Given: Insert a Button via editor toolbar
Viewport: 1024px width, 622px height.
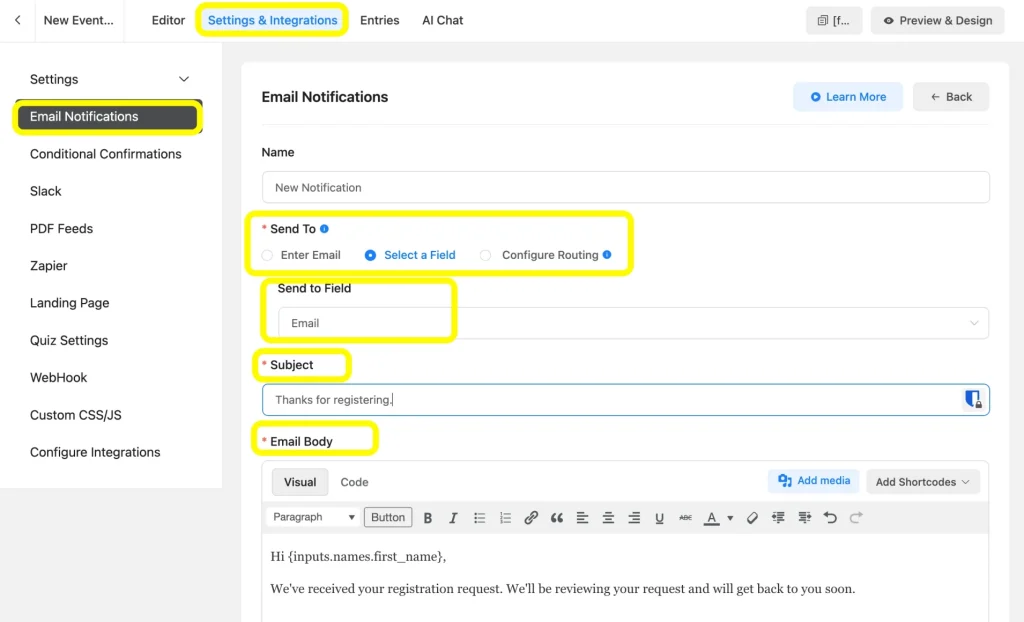Looking at the screenshot, I should (x=388, y=517).
